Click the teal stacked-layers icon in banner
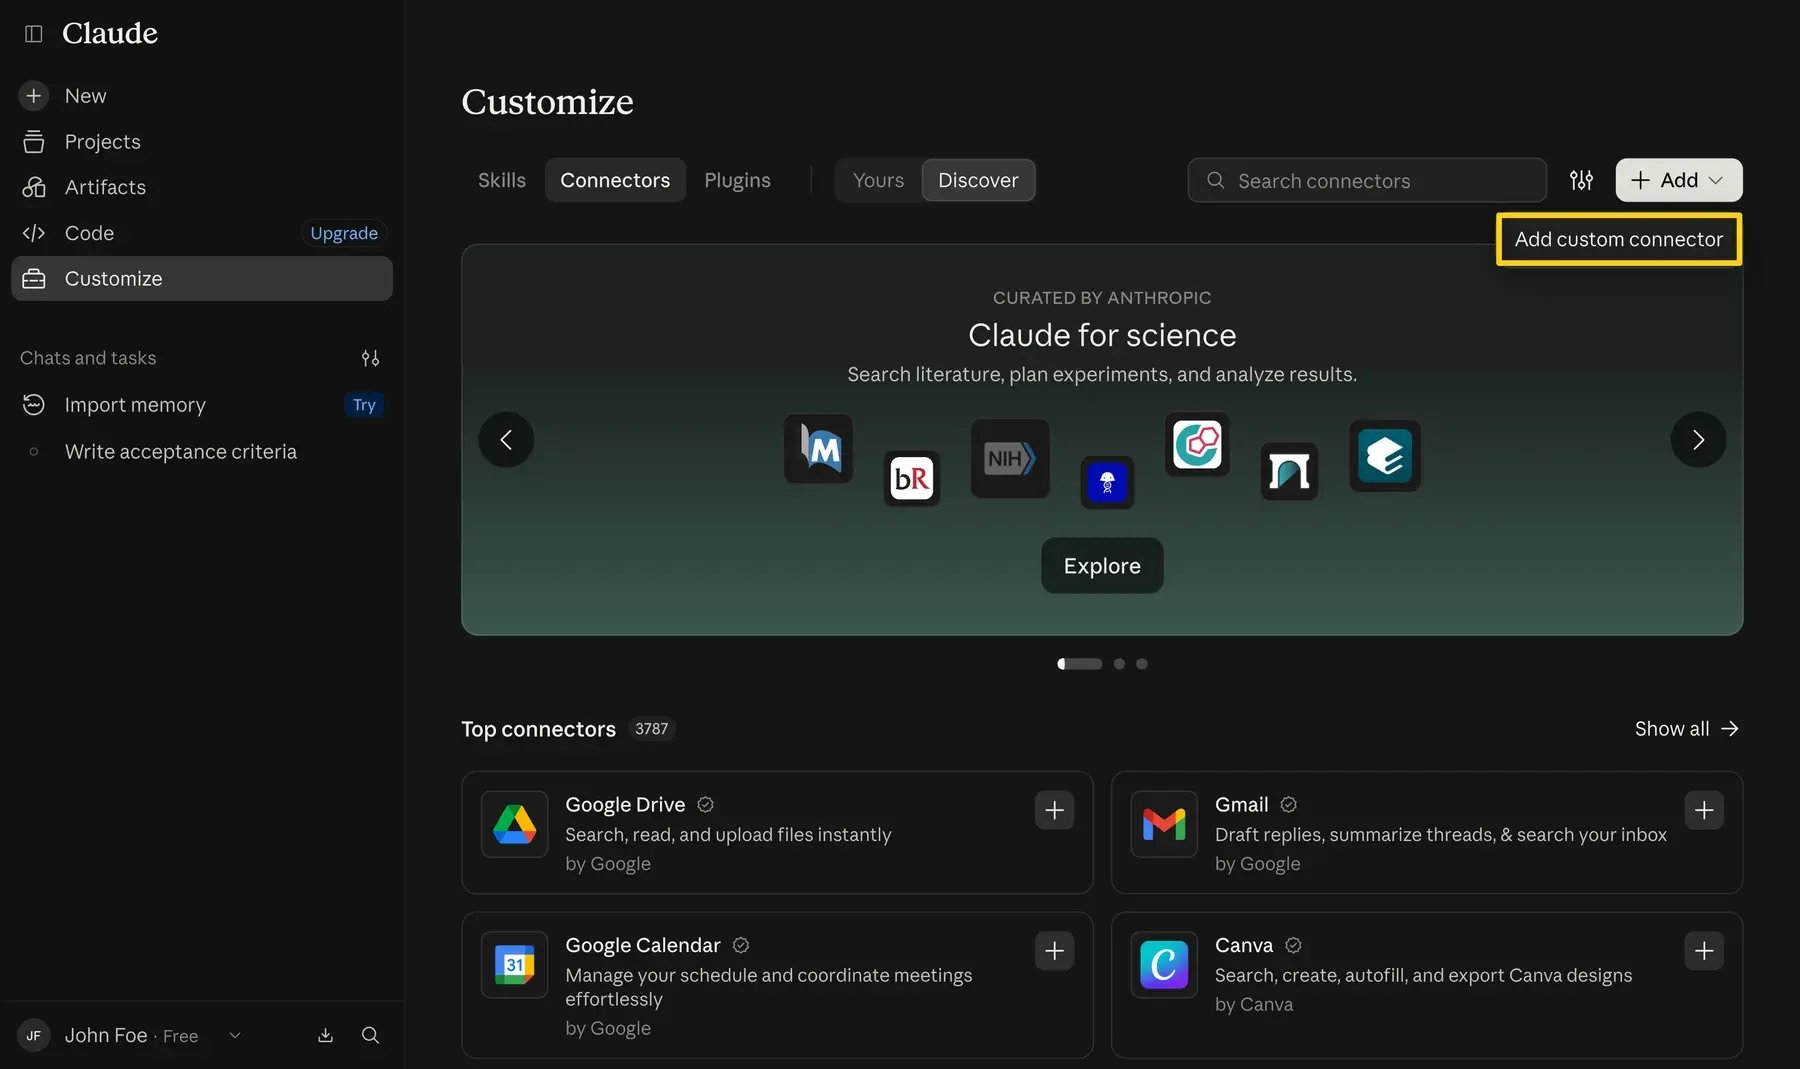Viewport: 1800px width, 1069px height. pyautogui.click(x=1385, y=456)
